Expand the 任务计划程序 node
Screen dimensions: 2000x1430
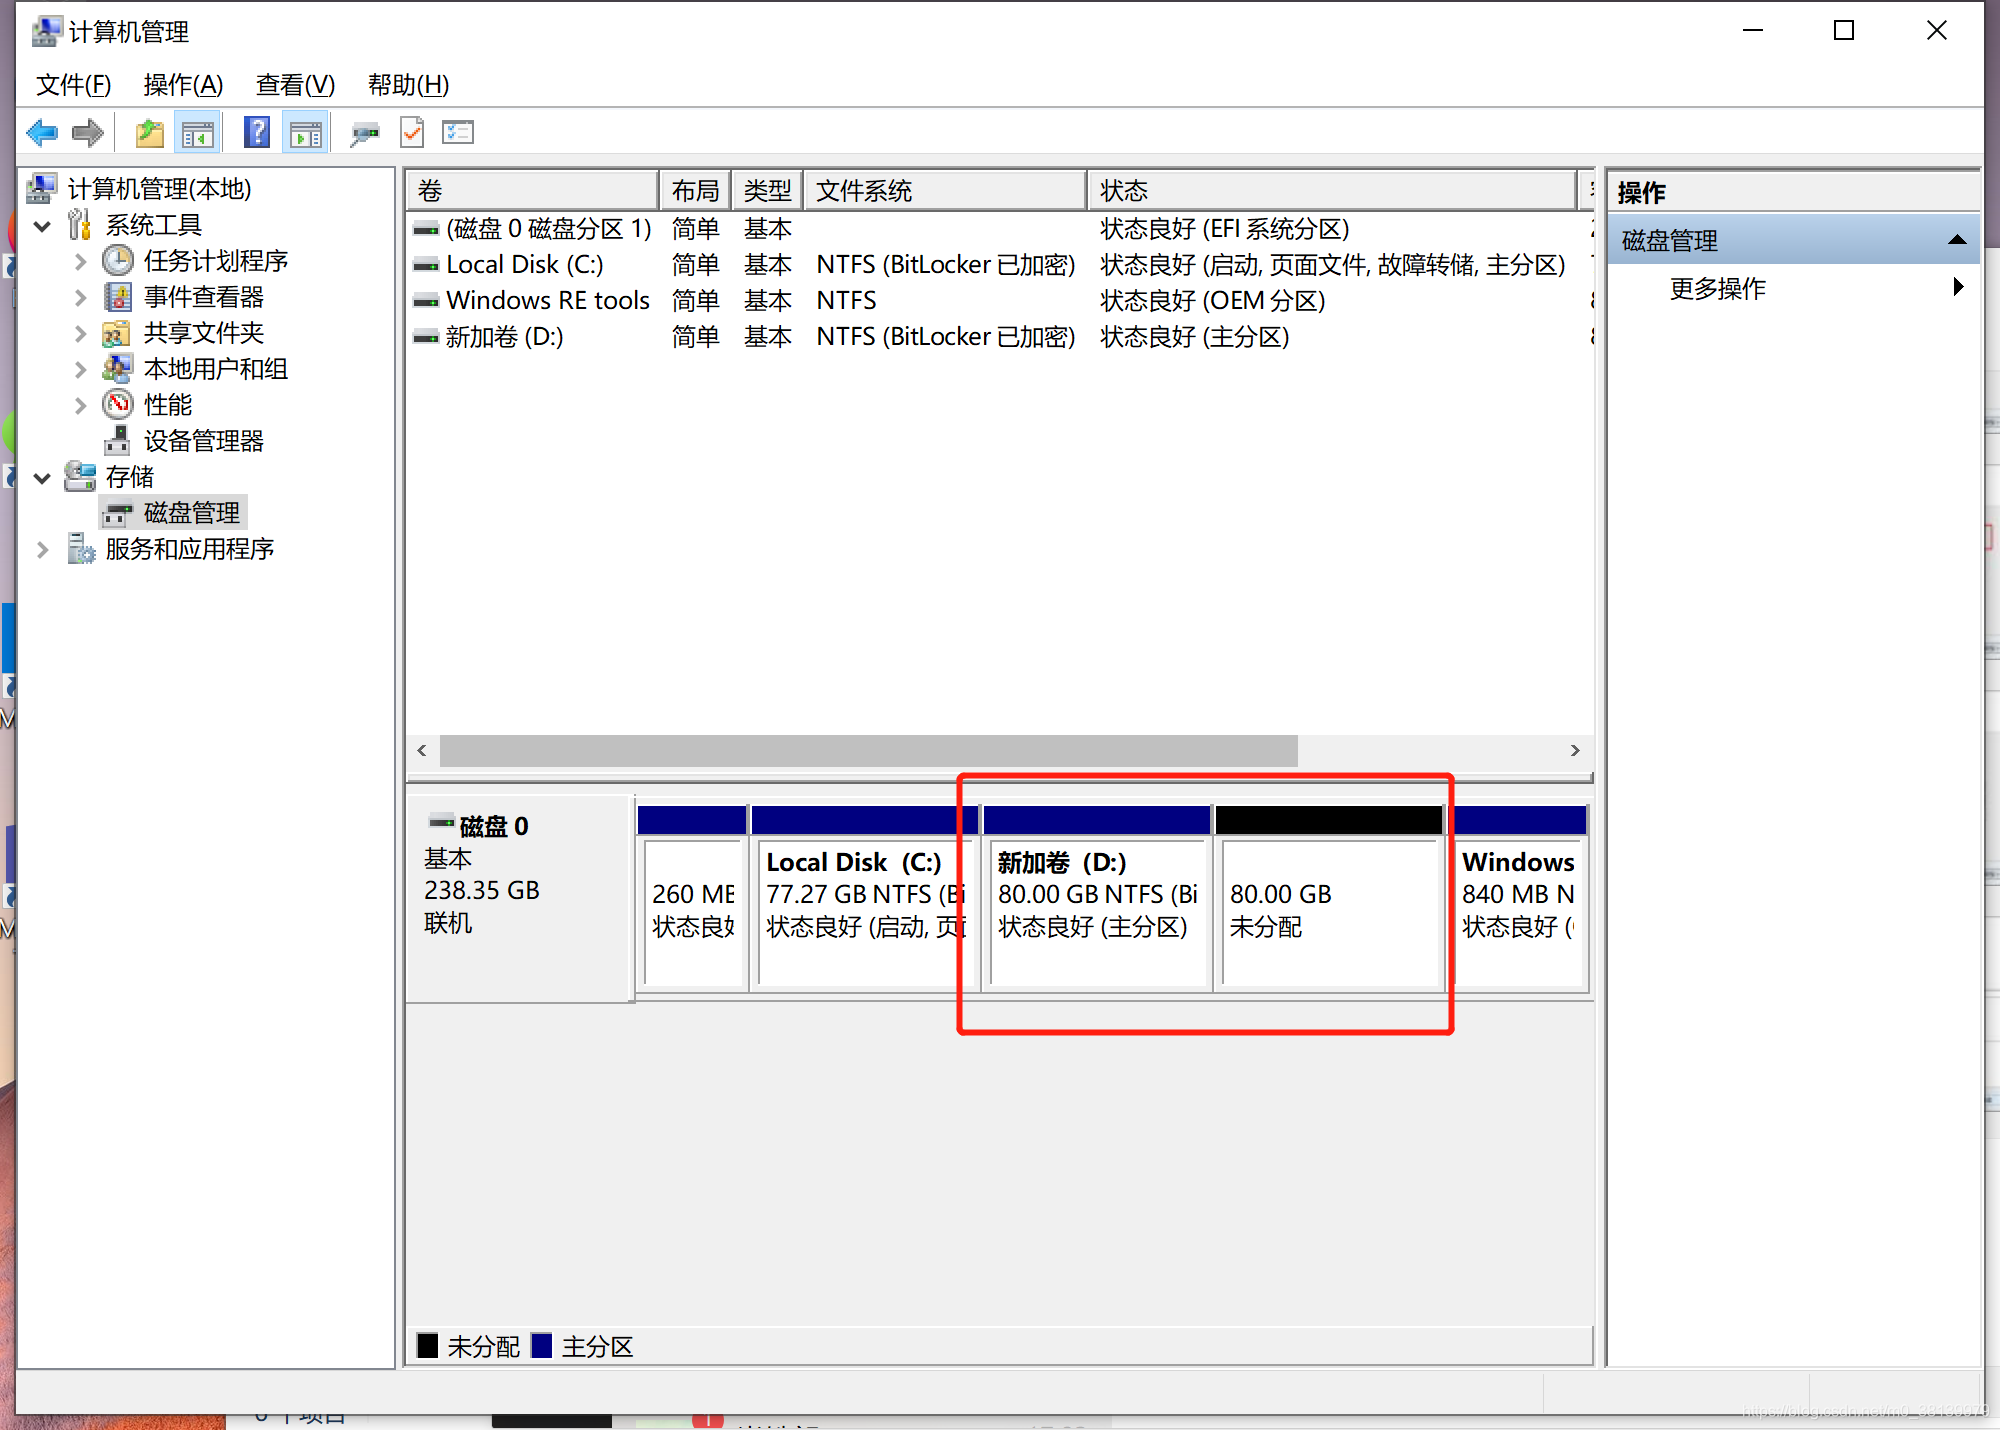(x=81, y=262)
